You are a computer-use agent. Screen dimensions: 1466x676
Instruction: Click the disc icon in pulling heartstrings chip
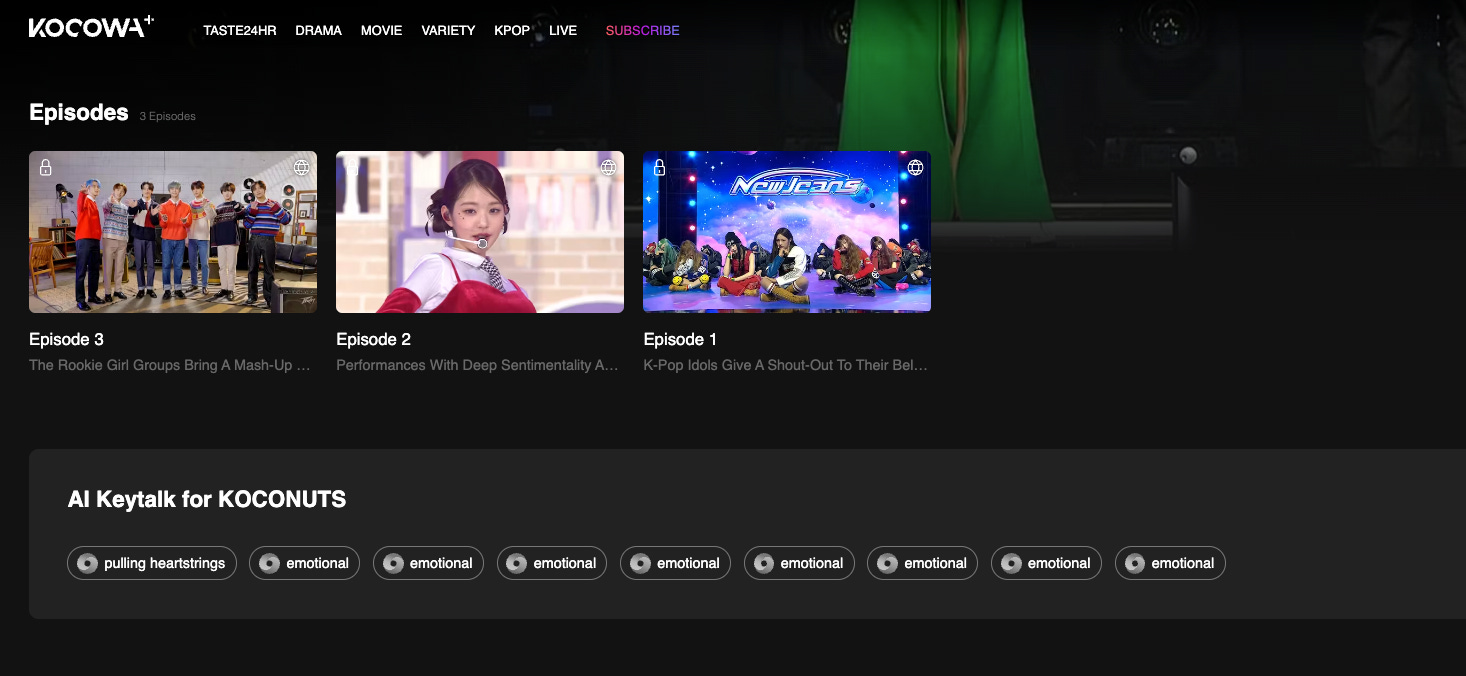point(87,563)
